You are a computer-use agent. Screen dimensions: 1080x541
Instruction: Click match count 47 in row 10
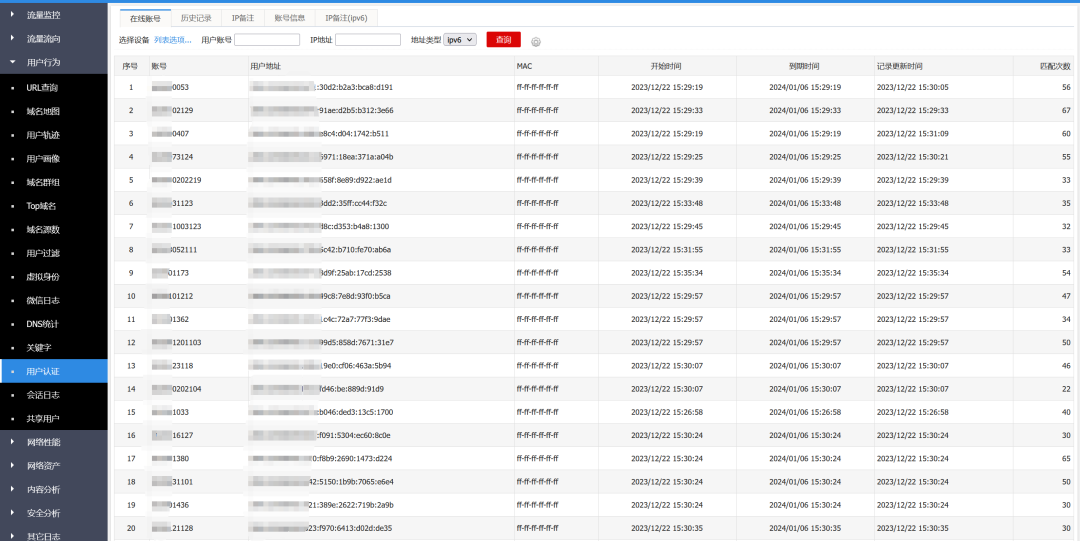point(1066,296)
